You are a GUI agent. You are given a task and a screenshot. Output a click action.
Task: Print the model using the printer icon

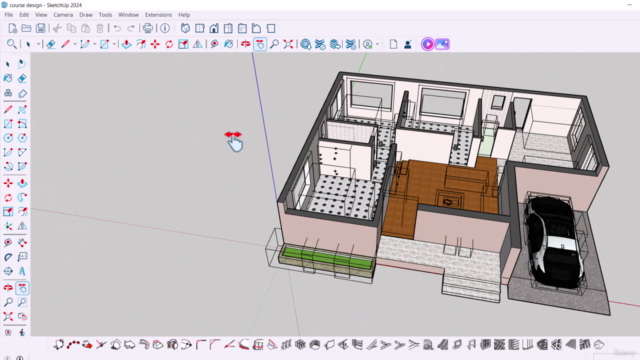(x=148, y=28)
